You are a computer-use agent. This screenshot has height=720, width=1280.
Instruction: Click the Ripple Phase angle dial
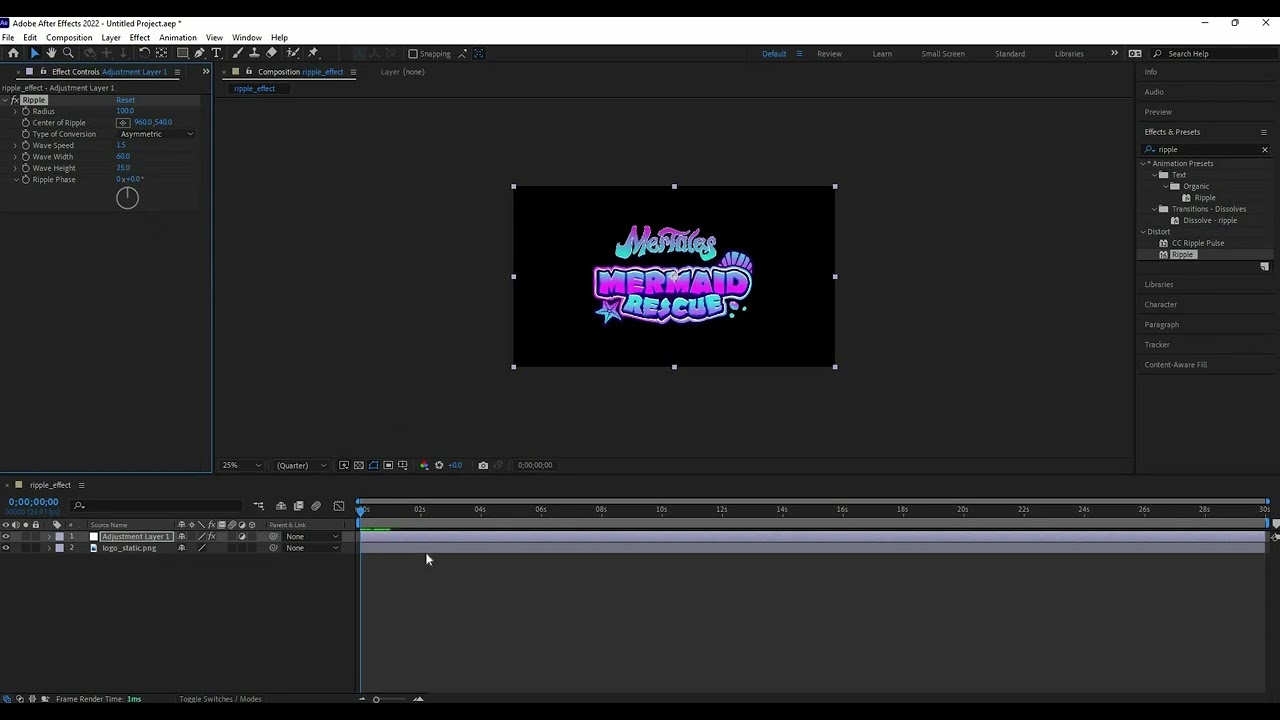128,198
